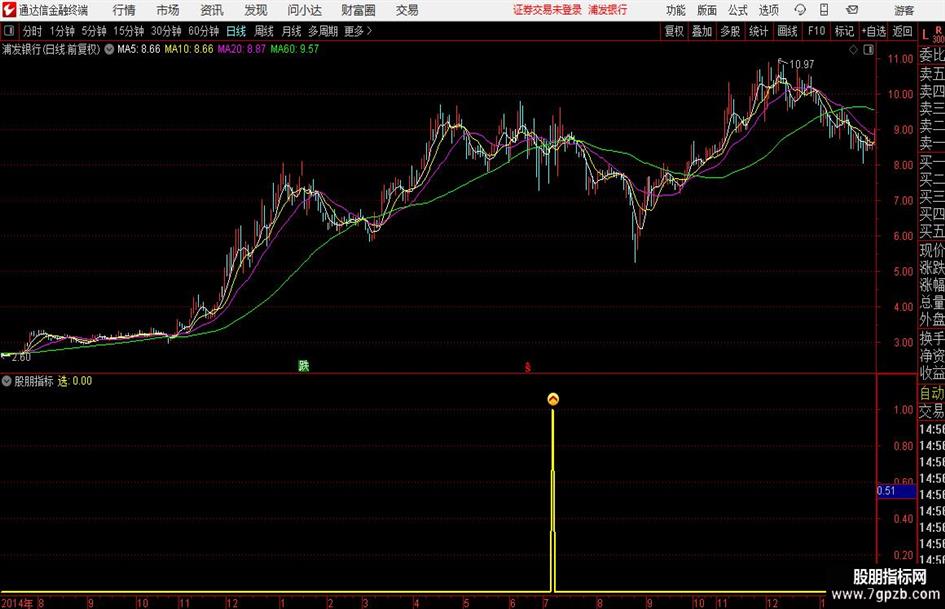
Task: Click the 复权 toolbar button
Action: click(674, 31)
